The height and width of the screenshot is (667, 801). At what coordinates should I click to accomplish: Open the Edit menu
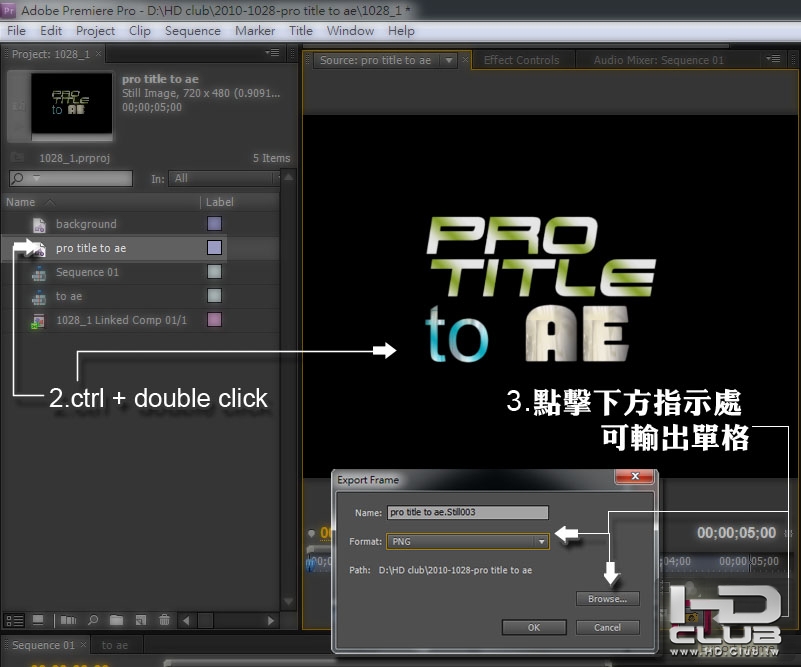tap(51, 31)
